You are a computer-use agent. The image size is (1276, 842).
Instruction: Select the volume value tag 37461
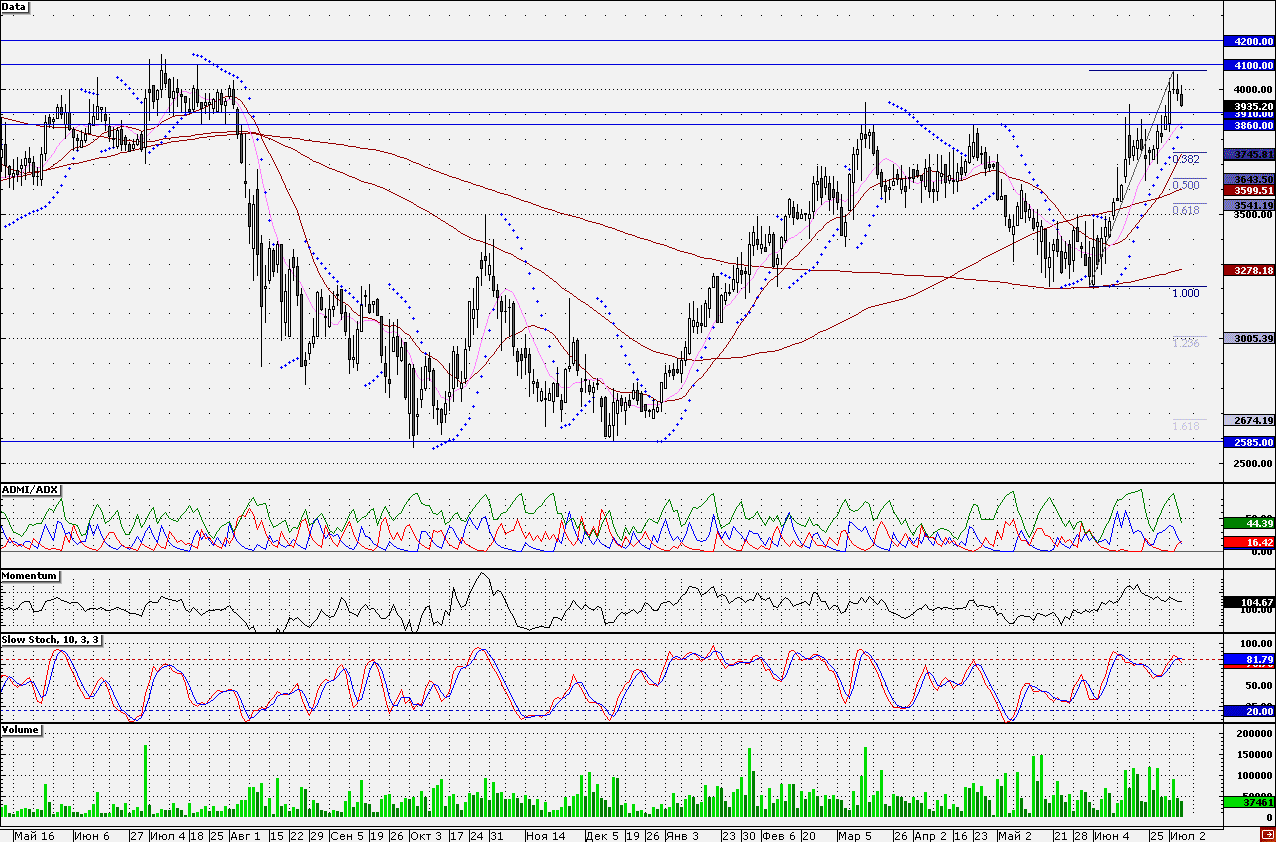[1250, 802]
